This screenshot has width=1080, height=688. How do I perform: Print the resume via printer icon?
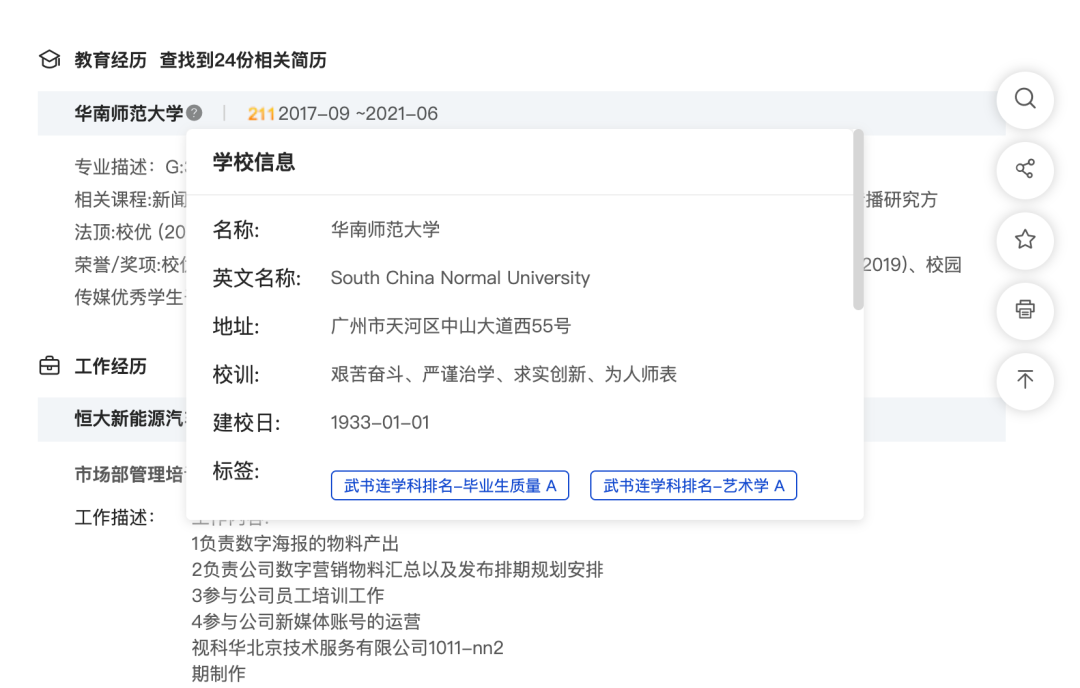1025,309
